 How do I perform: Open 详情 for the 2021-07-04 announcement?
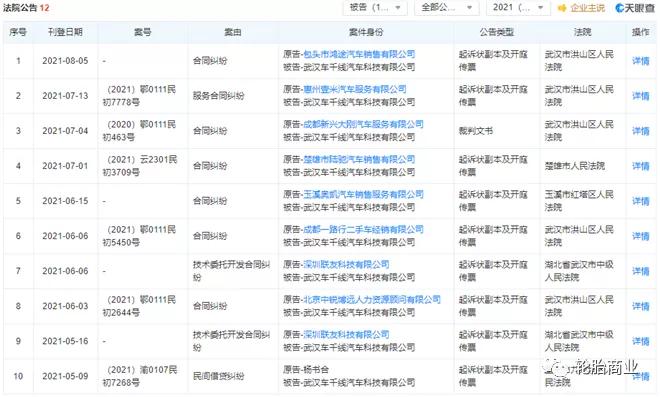(641, 131)
